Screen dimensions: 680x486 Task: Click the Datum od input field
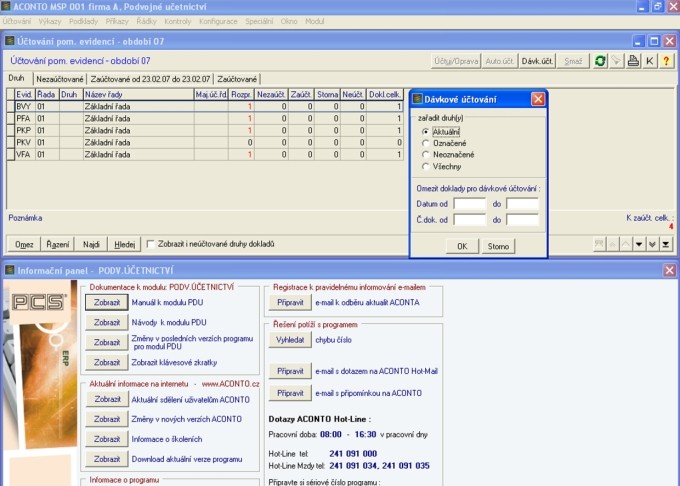click(469, 204)
